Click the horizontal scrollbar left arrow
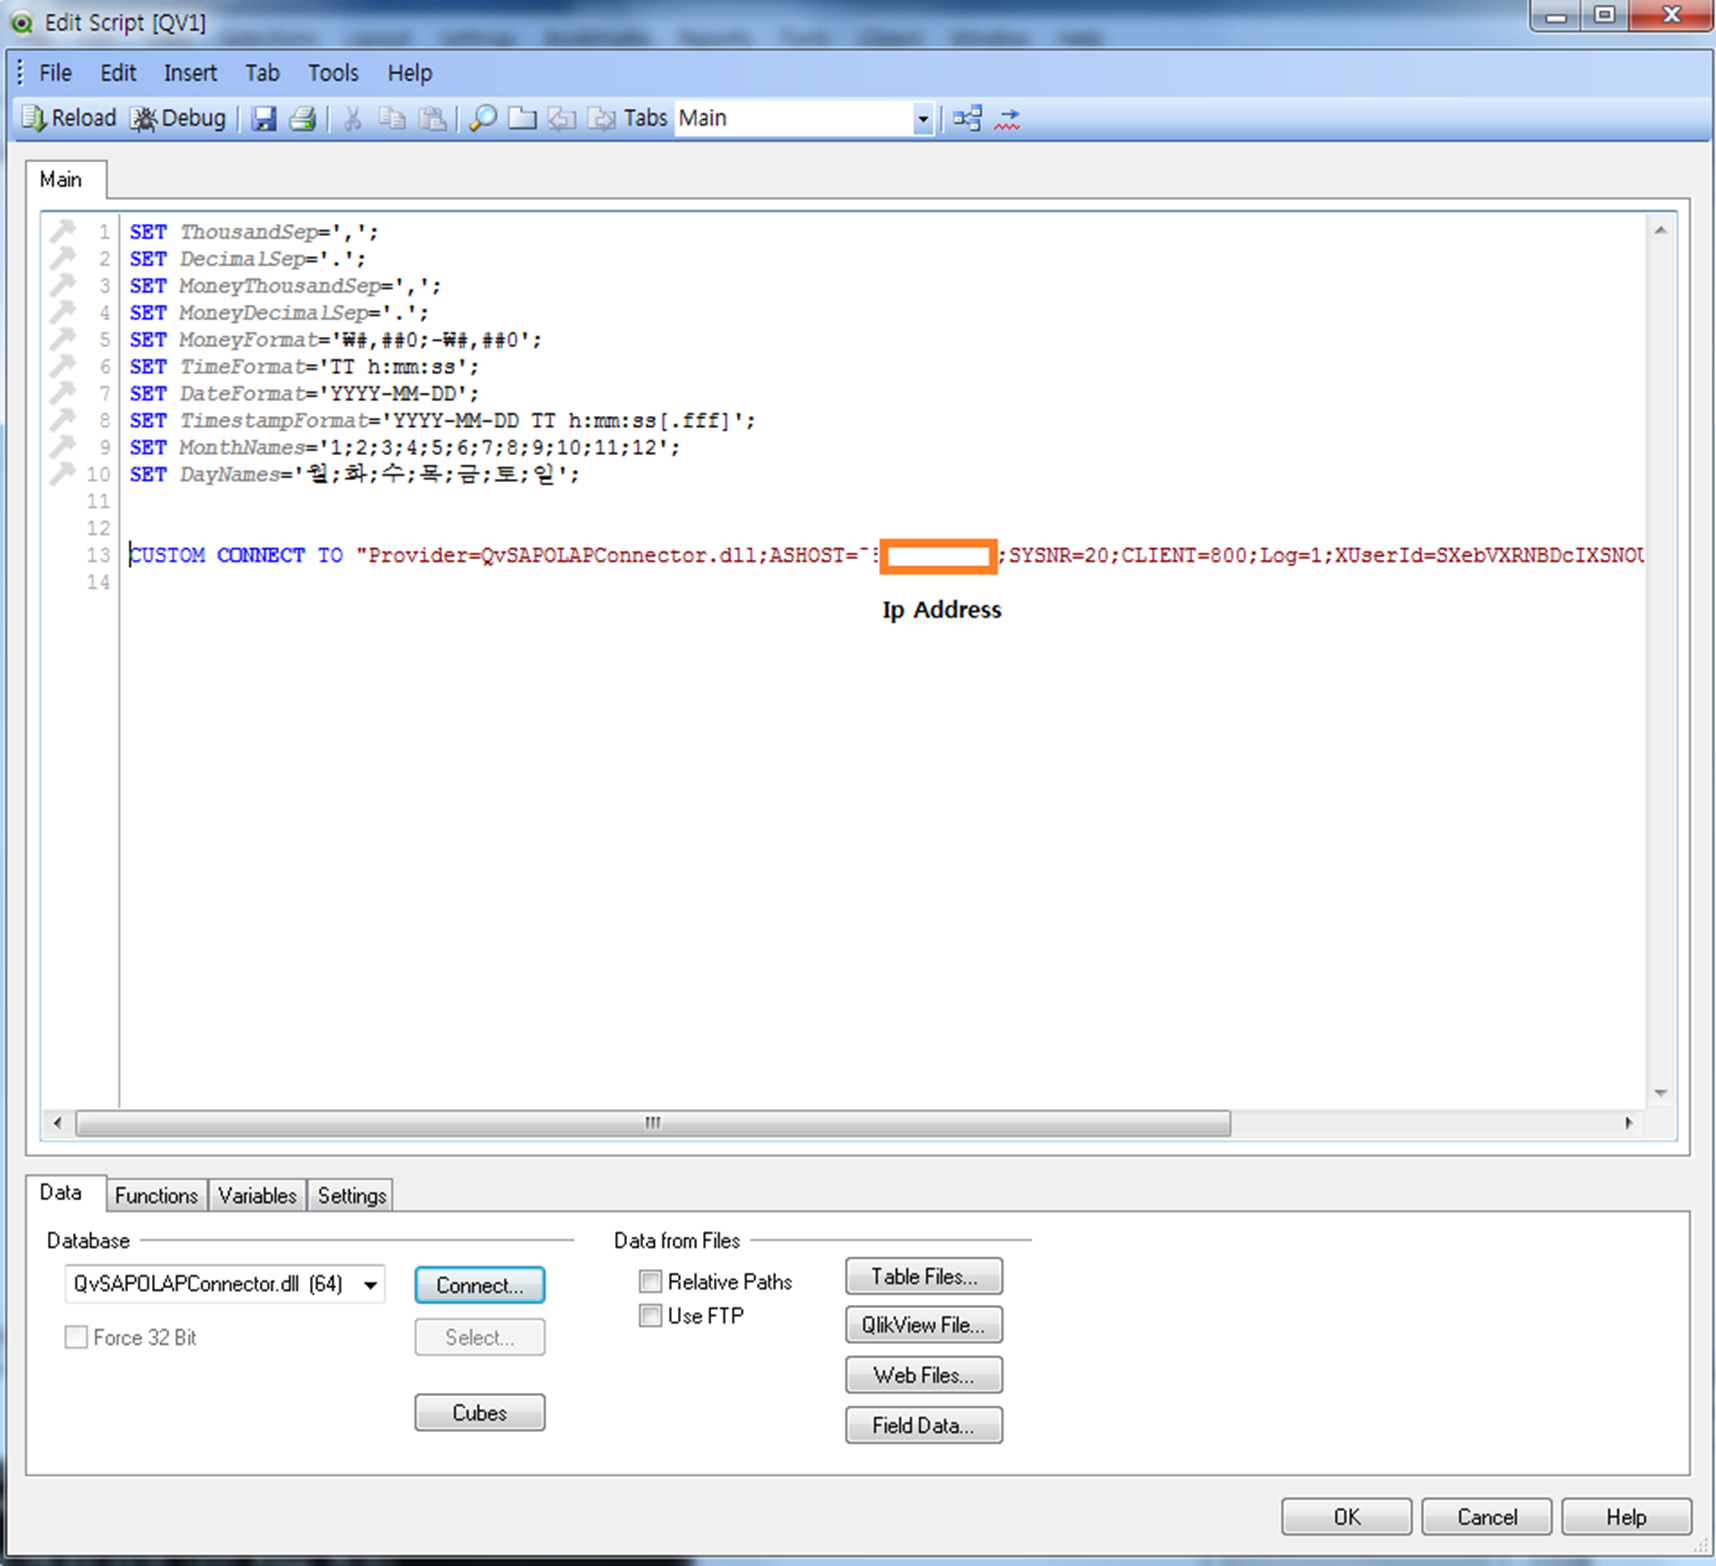Screen dimensions: 1716x1566 58,1123
